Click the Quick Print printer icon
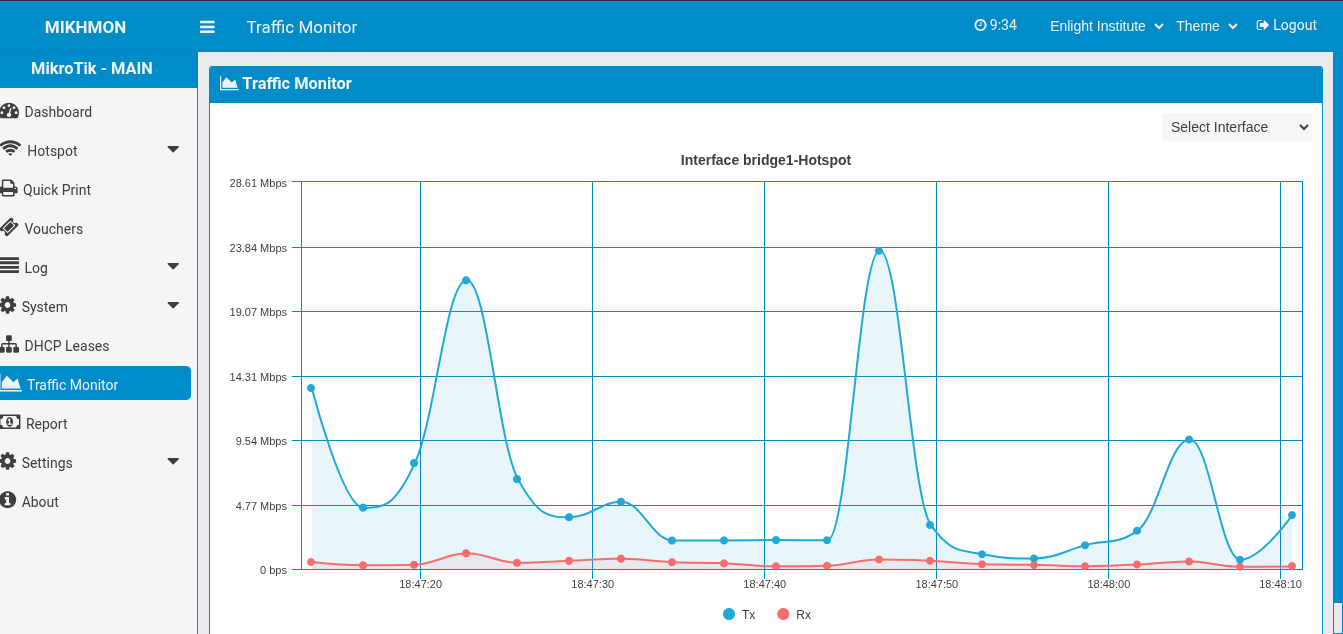Screen dimensions: 1343x634 click(9, 189)
